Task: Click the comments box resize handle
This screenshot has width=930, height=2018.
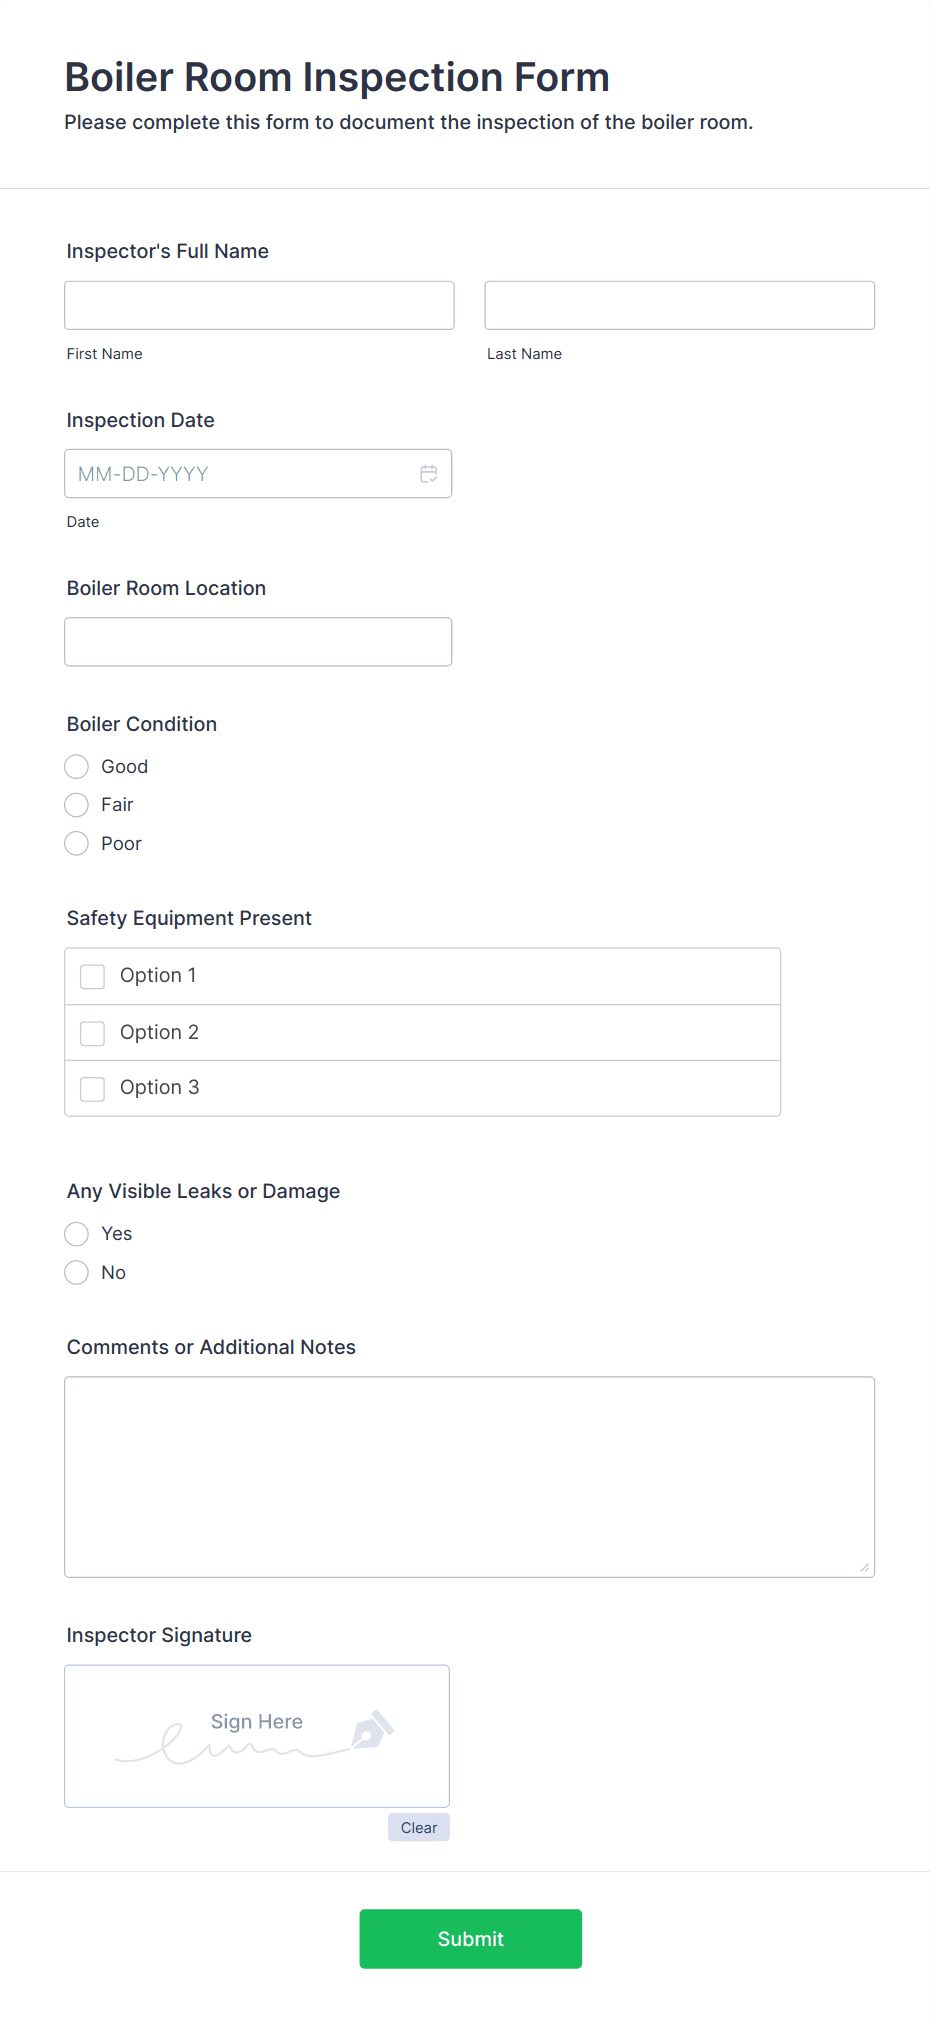Action: [x=864, y=1566]
